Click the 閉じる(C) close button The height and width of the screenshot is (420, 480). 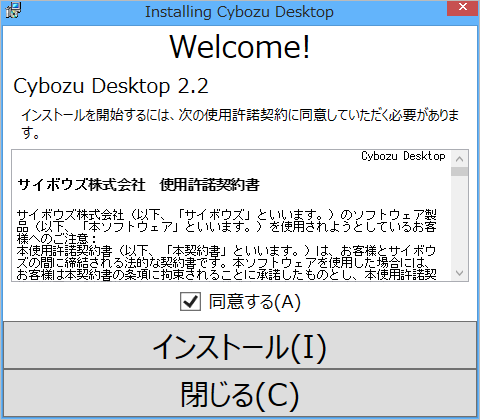[x=240, y=394]
